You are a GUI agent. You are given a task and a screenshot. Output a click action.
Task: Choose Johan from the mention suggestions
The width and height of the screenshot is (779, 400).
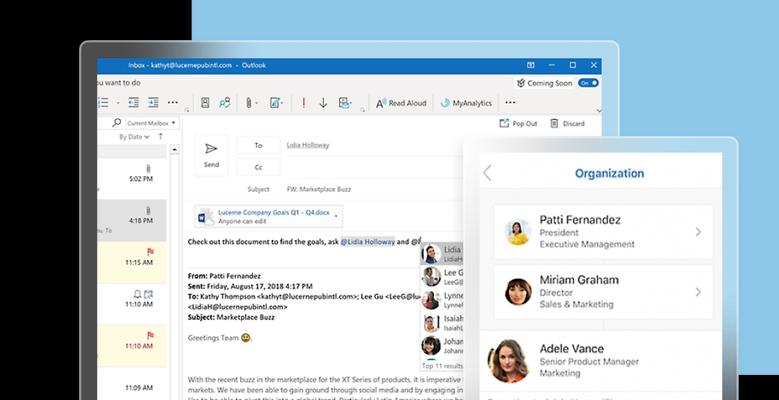coord(442,346)
